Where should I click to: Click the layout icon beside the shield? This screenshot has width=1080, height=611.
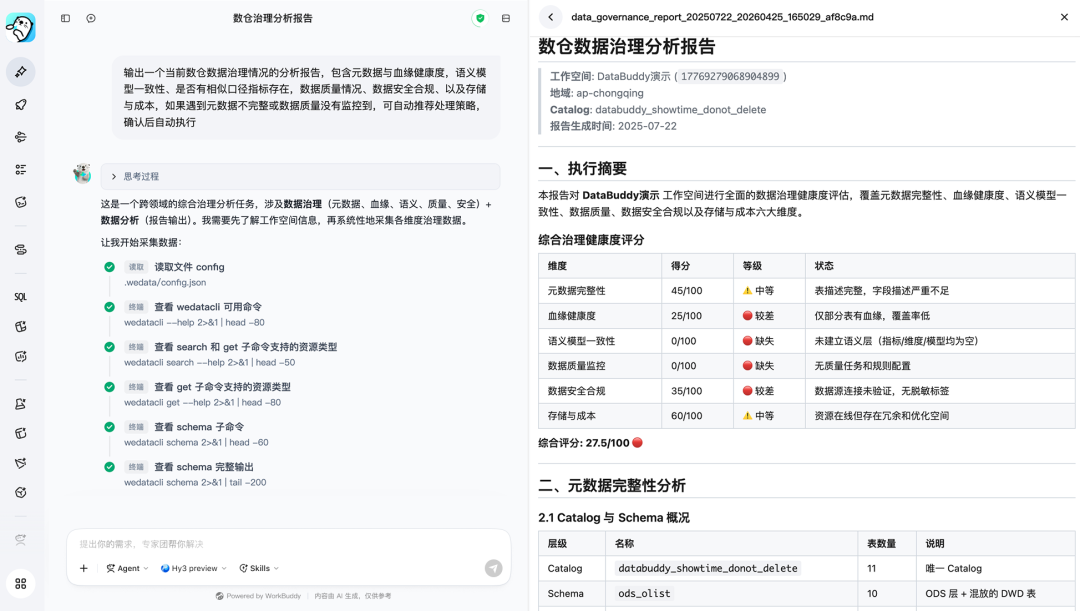506,19
